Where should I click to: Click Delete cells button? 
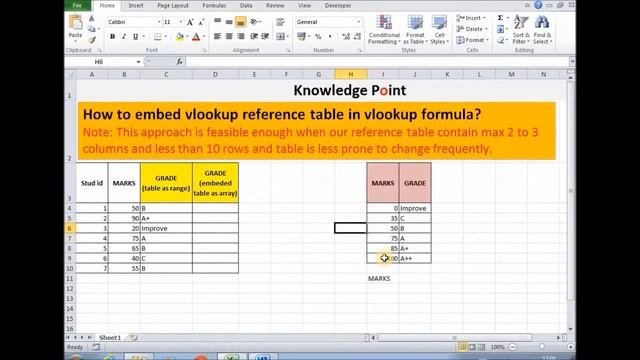pos(471,29)
